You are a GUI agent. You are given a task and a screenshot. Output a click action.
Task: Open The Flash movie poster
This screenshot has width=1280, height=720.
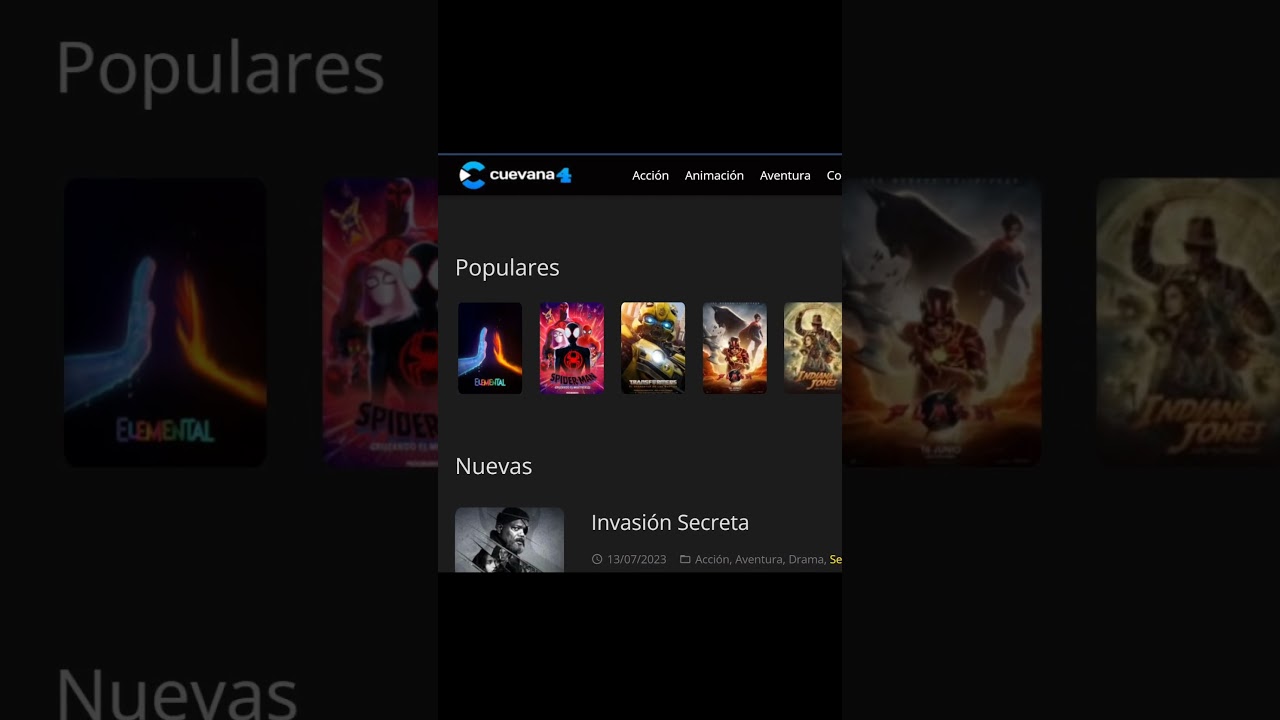(x=735, y=348)
